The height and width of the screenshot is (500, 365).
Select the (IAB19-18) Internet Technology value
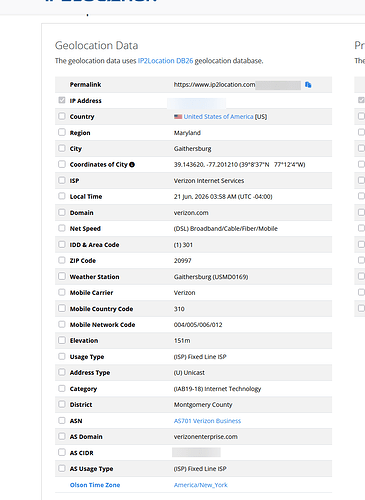217,389
